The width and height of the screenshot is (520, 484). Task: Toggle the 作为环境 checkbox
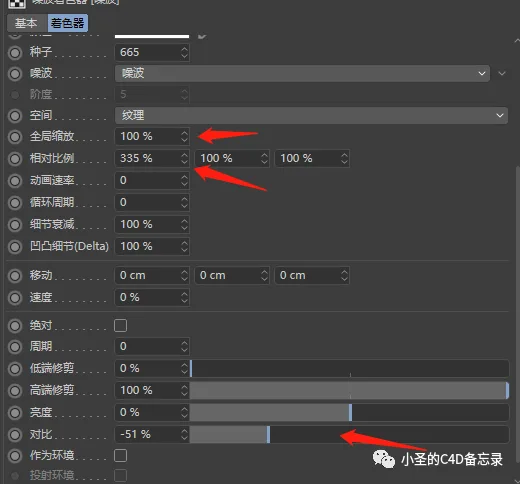120,455
